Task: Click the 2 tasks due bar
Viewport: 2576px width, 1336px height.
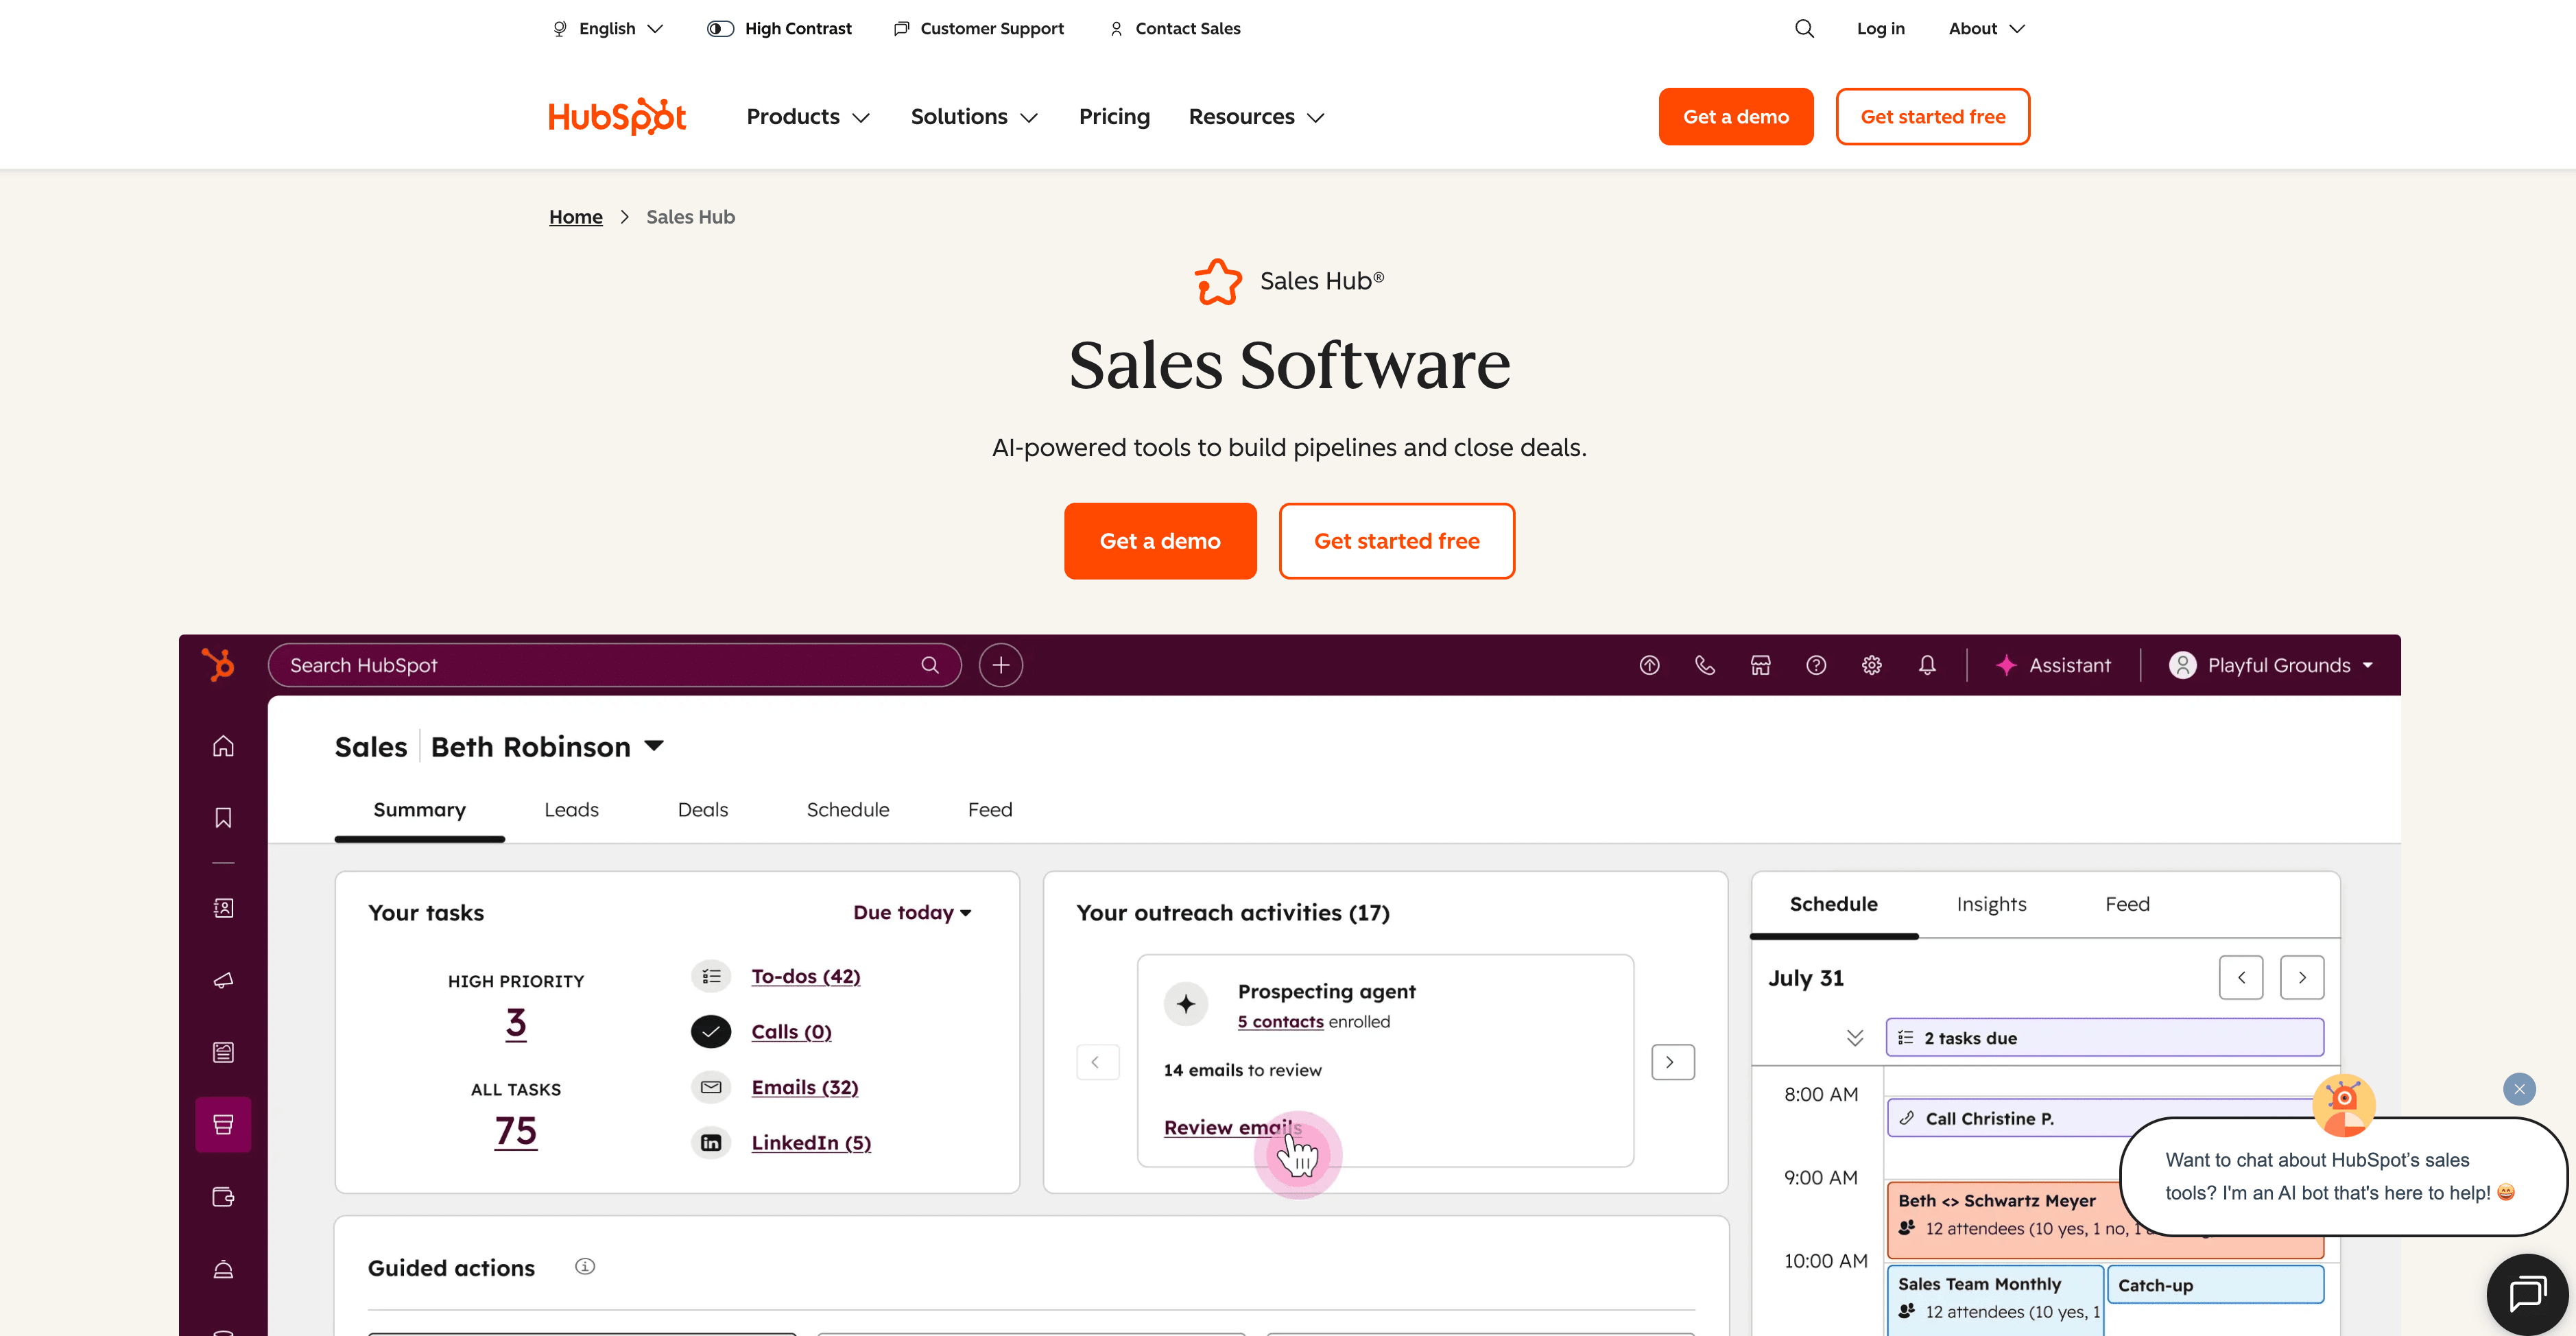Action: (x=2104, y=1038)
